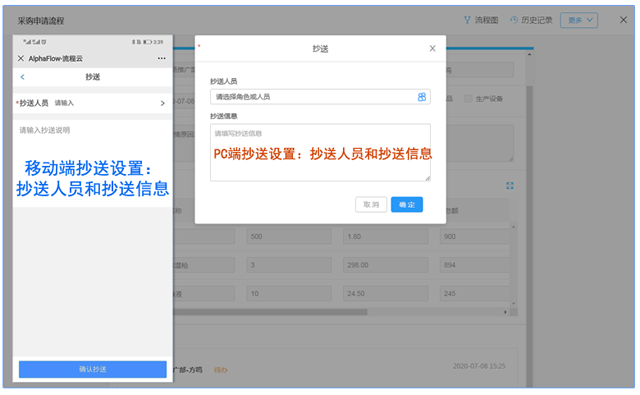The width and height of the screenshot is (640, 395).
Task: Tap X beside AlphaFlow-流程云 on mobile
Action: coord(20,58)
